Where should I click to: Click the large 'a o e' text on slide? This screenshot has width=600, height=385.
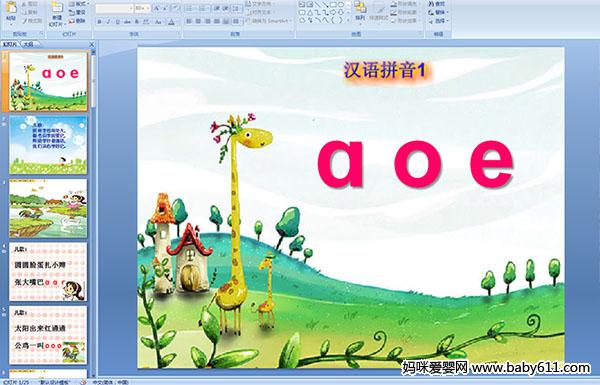(x=416, y=164)
